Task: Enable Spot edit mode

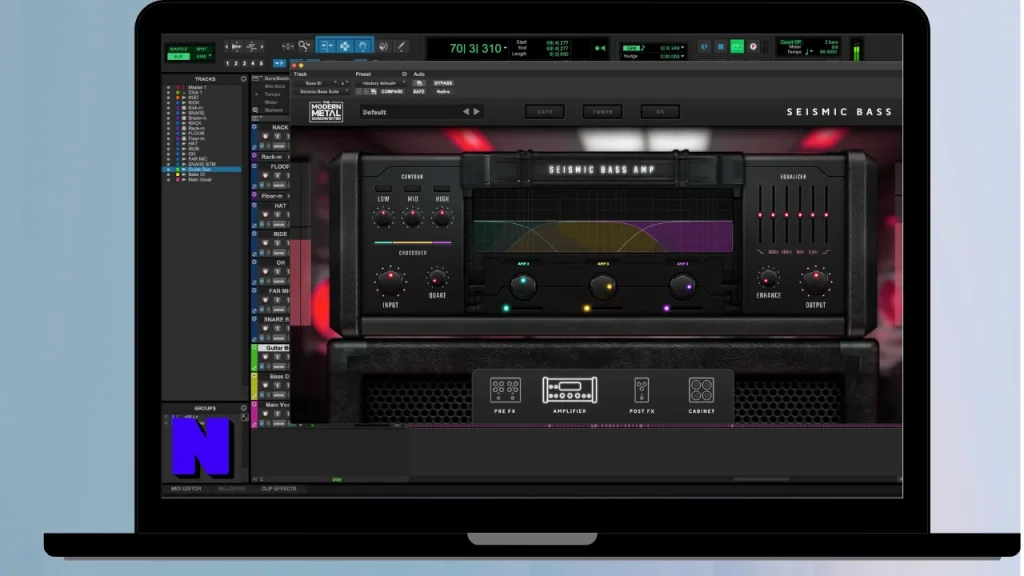Action: point(202,49)
